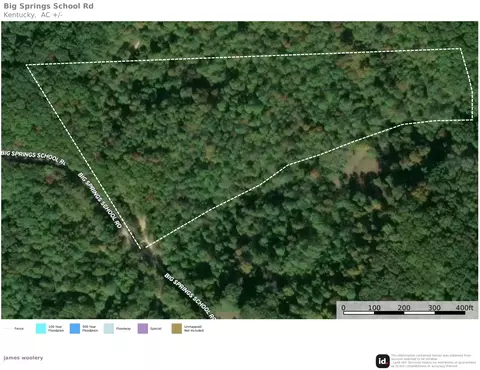Click the cleared field patch below the boundary
Image resolution: width=480 pixels, height=370 pixels.
click(361, 161)
